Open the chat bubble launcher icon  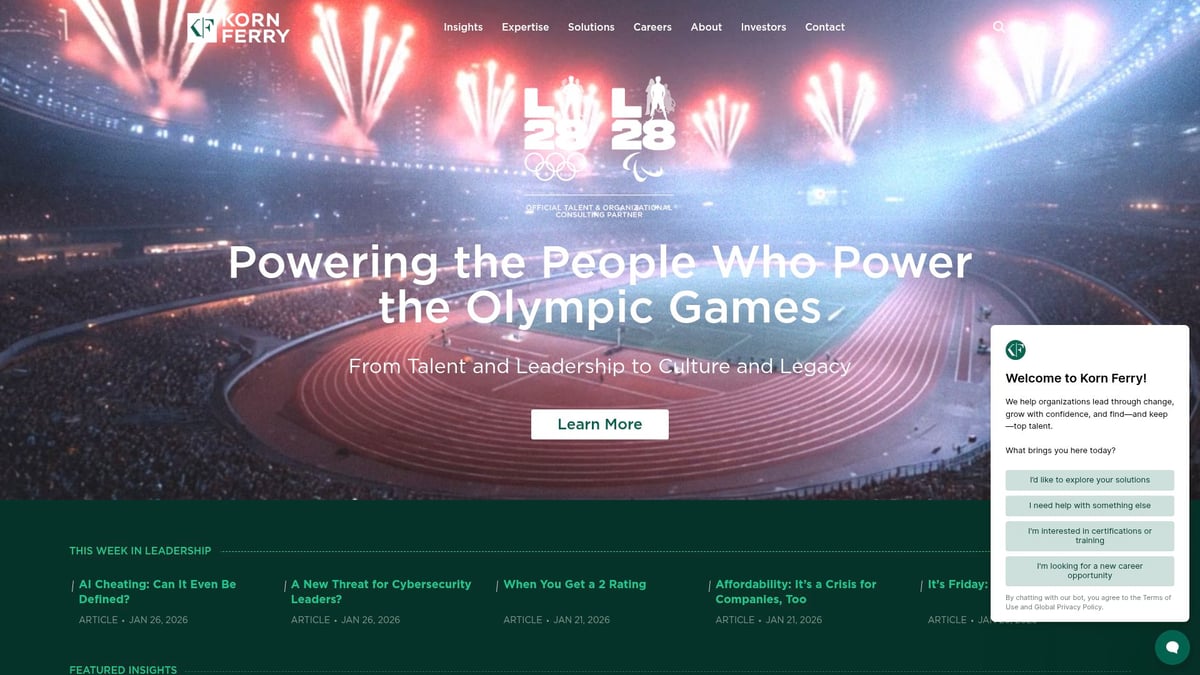coord(1172,647)
